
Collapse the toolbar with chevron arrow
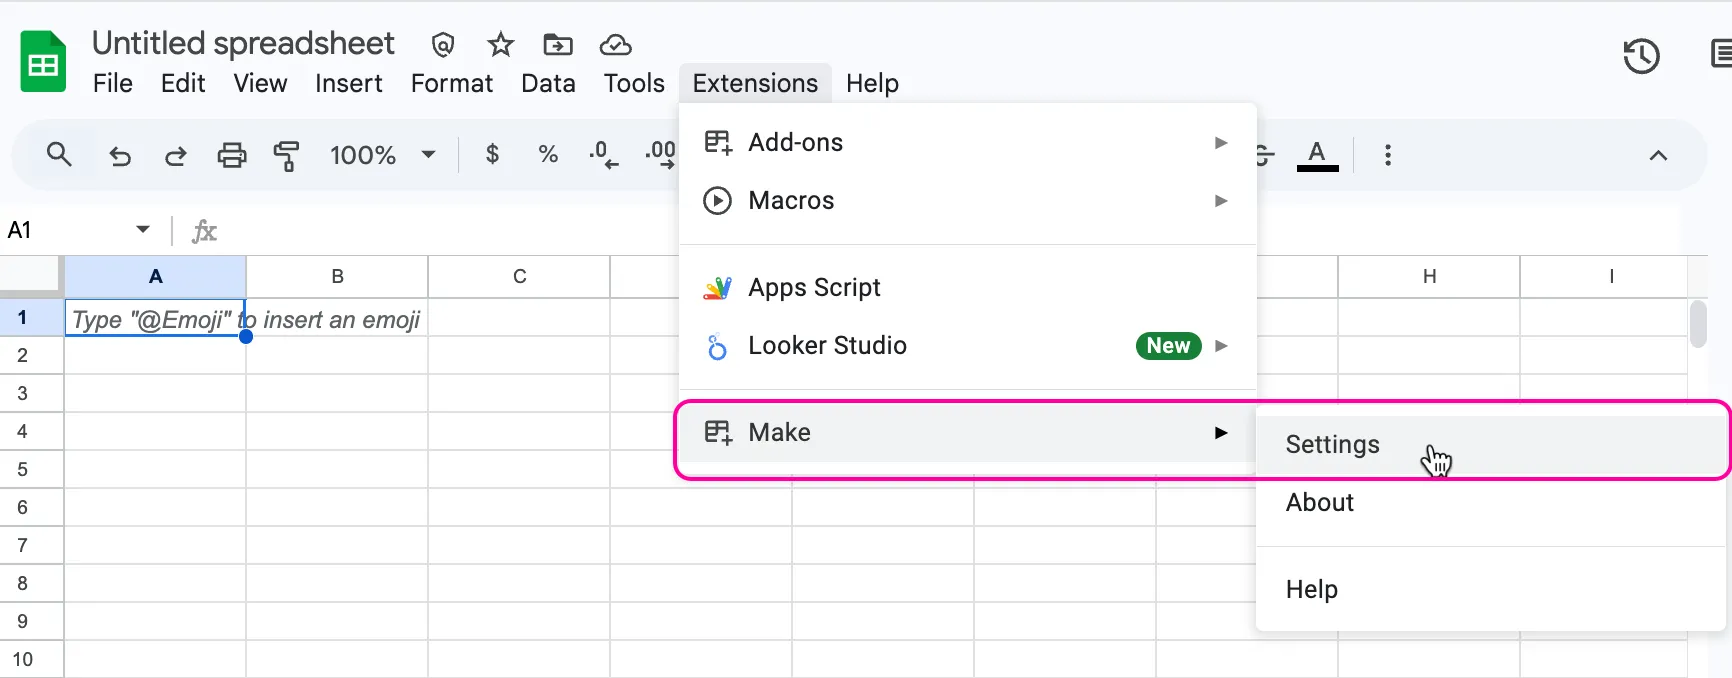pos(1658,155)
